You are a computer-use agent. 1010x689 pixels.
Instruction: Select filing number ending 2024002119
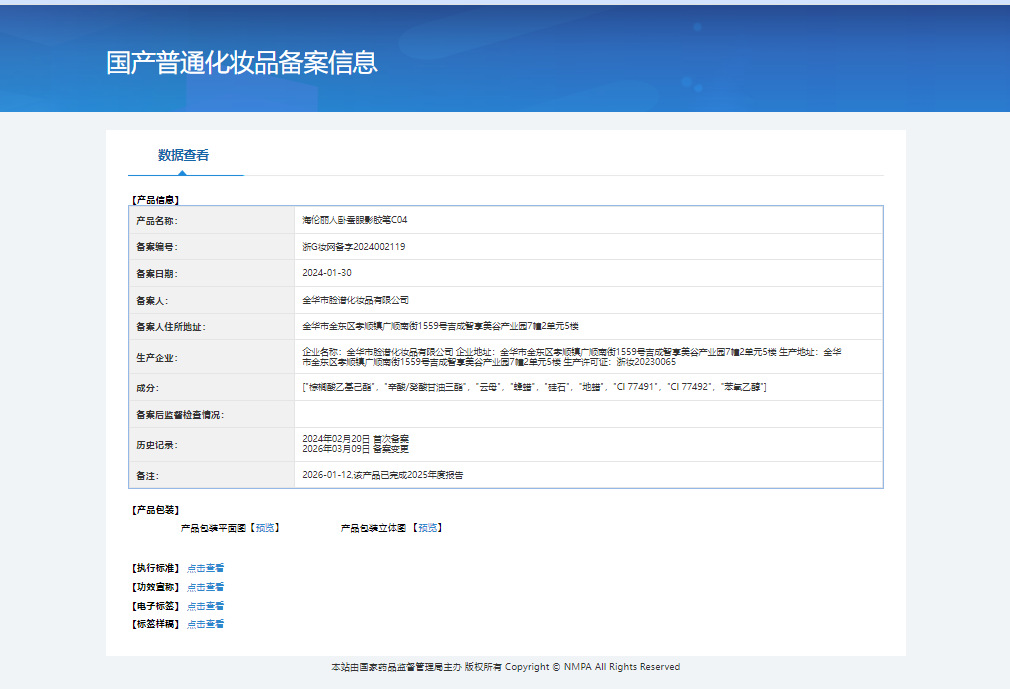pyautogui.click(x=354, y=247)
